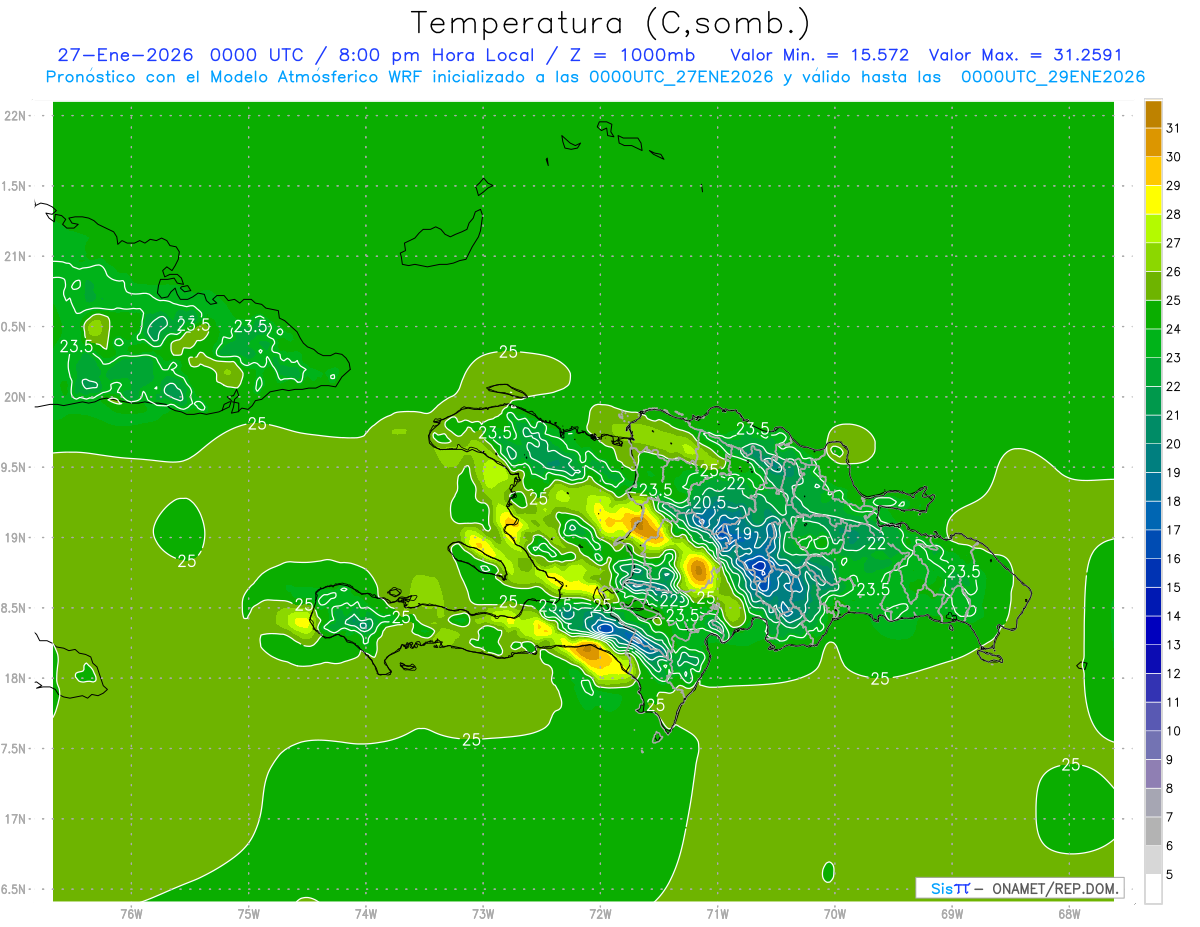The width and height of the screenshot is (1200, 927).
Task: Click the 76W longitude axis label
Action: [x=131, y=914]
